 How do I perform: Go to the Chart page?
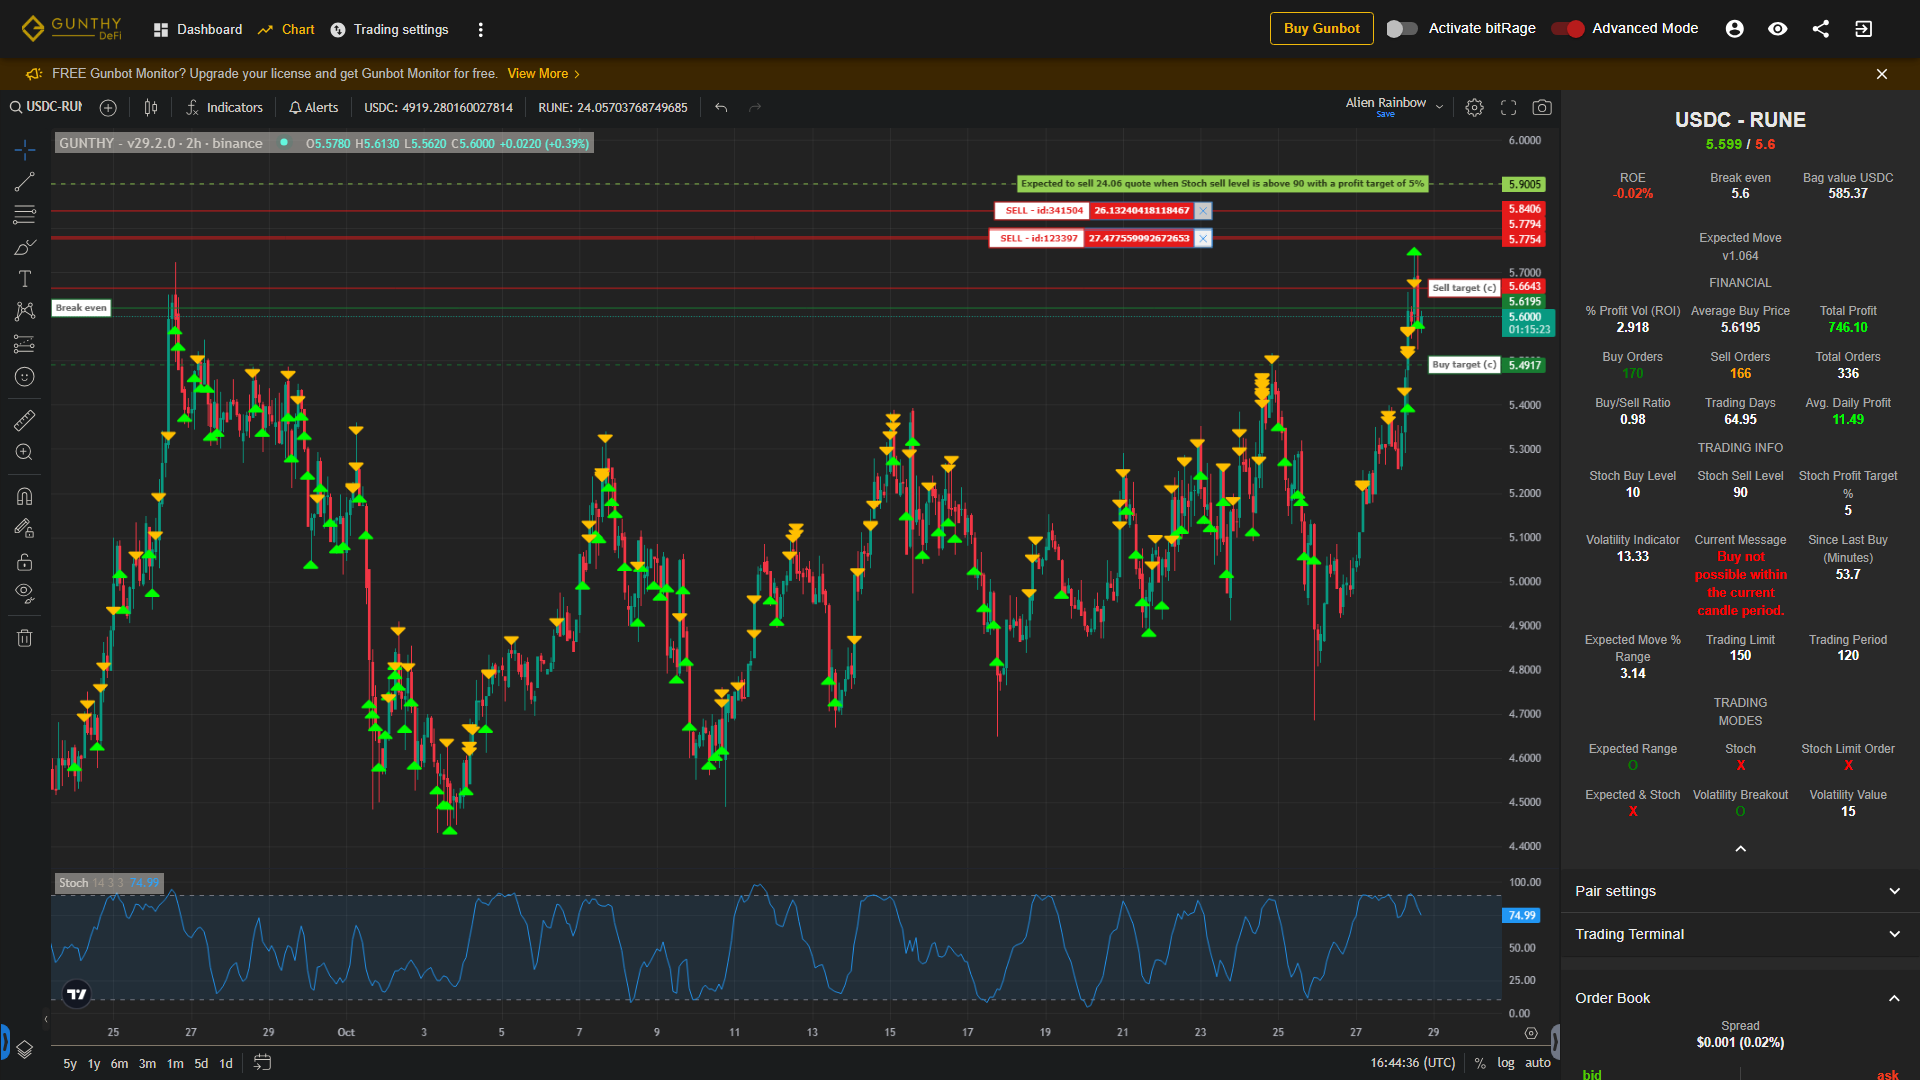pos(287,30)
